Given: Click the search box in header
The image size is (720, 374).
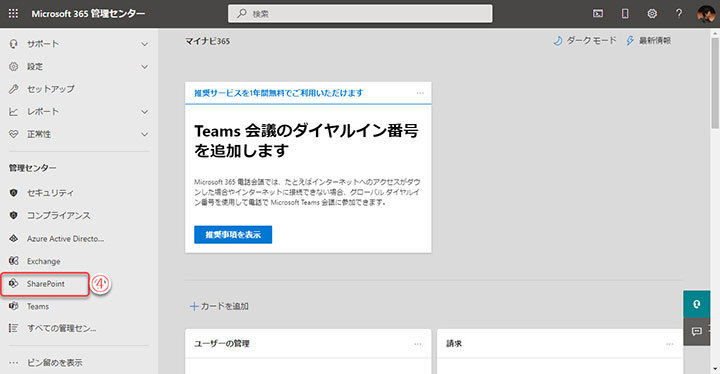Looking at the screenshot, I should (x=360, y=14).
